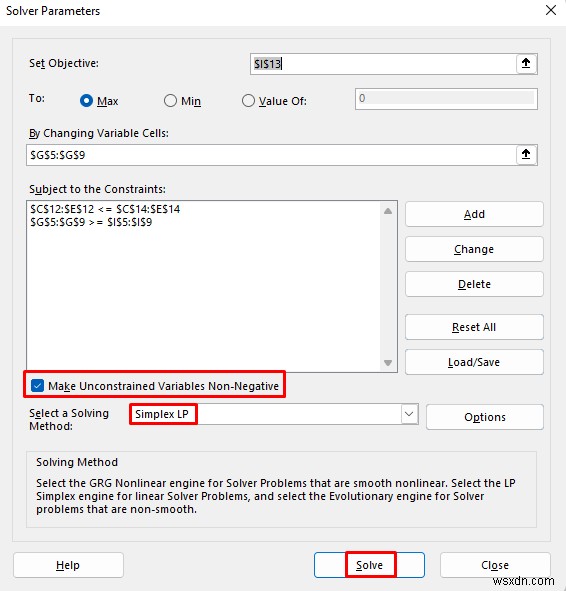Open the Load/Save dialog
The image size is (566, 591).
coord(474,362)
